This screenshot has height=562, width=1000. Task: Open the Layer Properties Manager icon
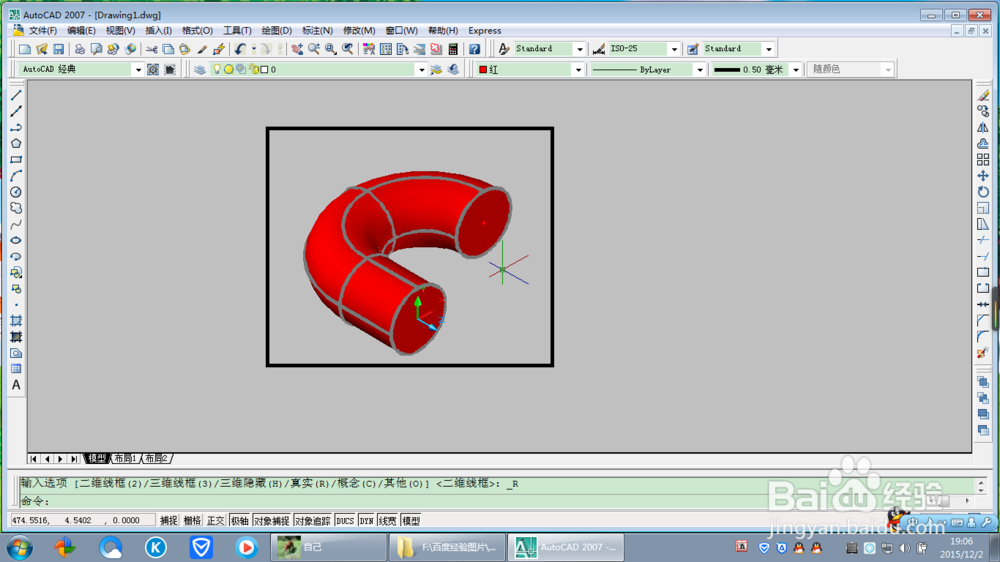tap(200, 70)
